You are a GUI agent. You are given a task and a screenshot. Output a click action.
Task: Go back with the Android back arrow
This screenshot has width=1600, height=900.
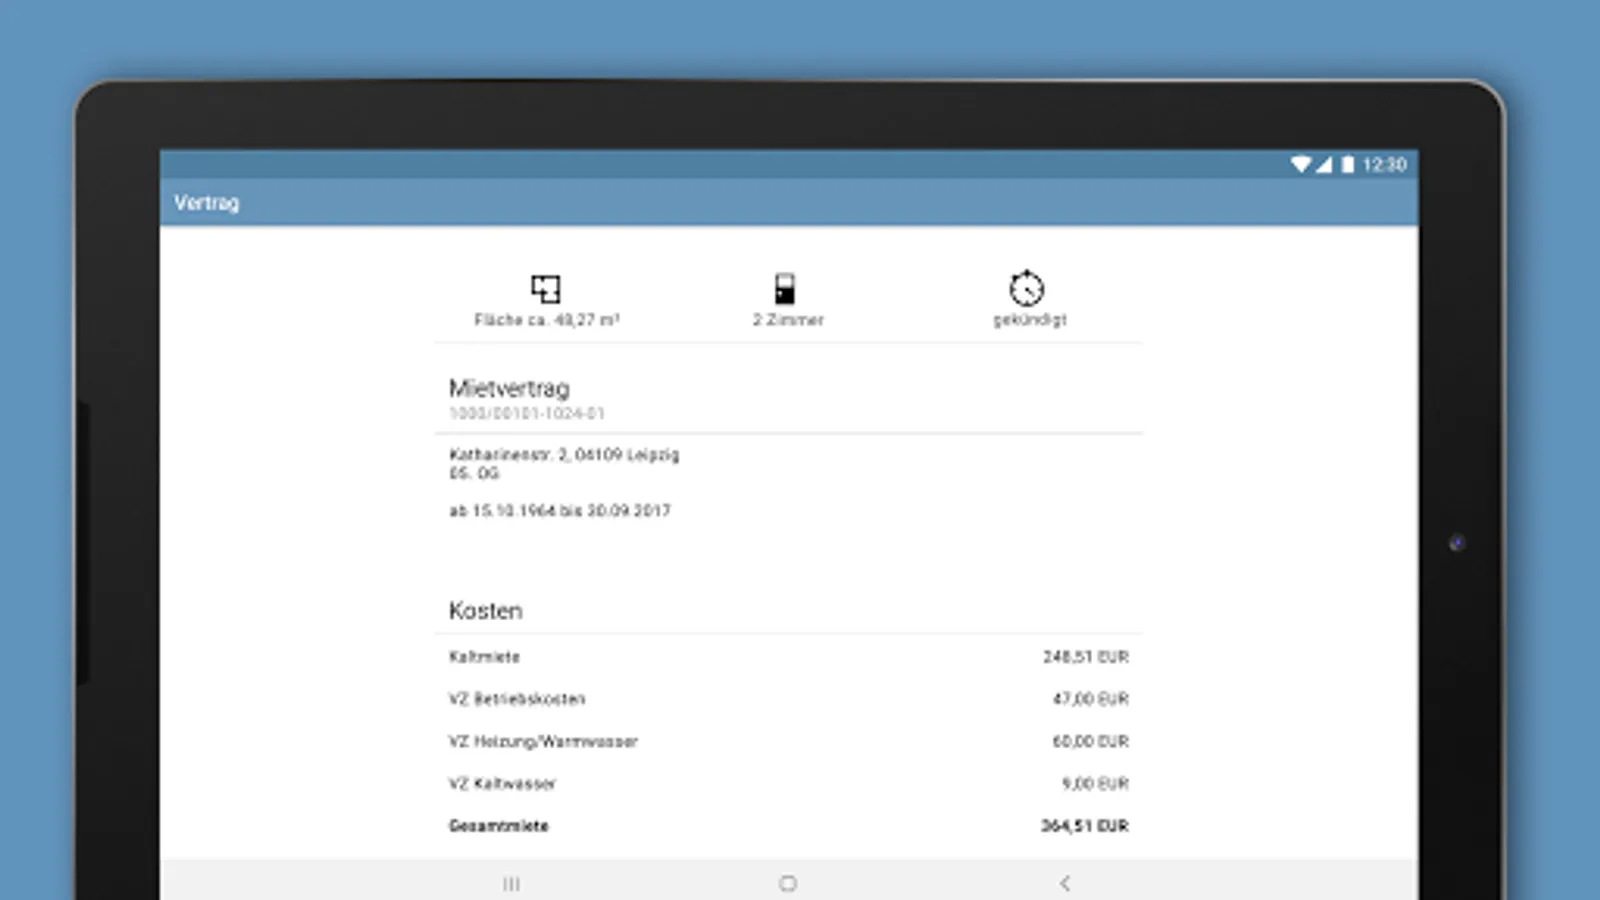(x=1065, y=883)
